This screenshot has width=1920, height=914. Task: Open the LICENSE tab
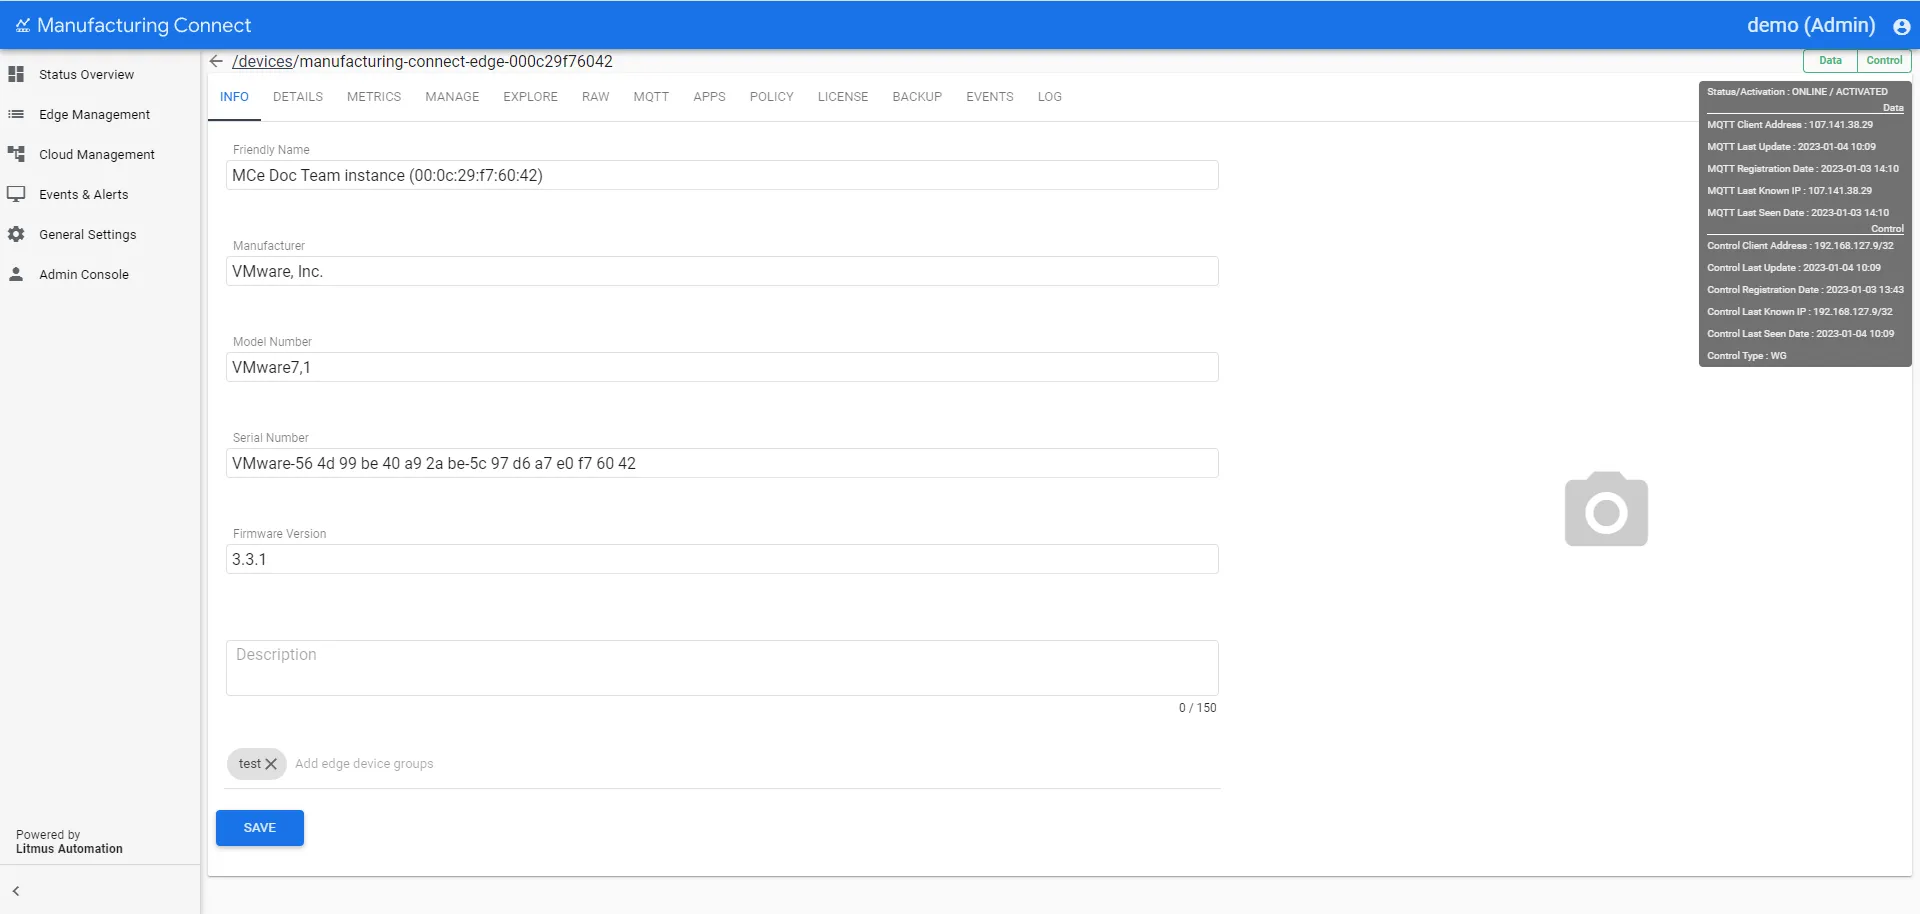[x=843, y=97]
